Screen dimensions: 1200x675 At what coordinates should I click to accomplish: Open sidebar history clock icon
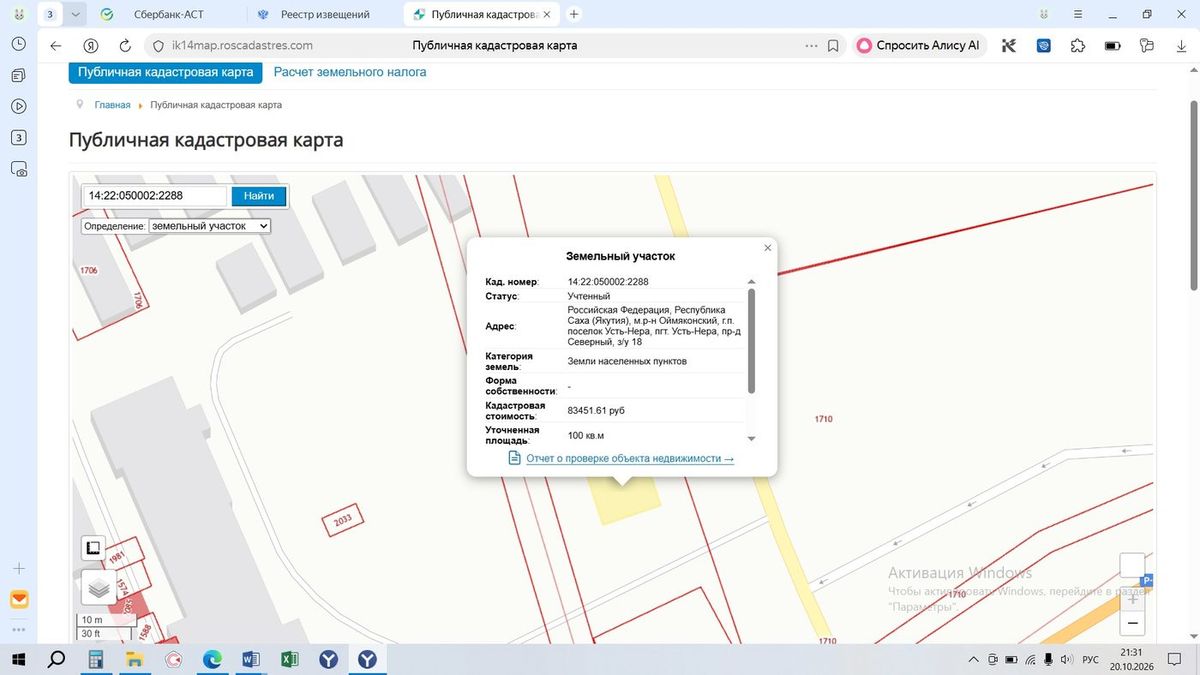[x=19, y=44]
